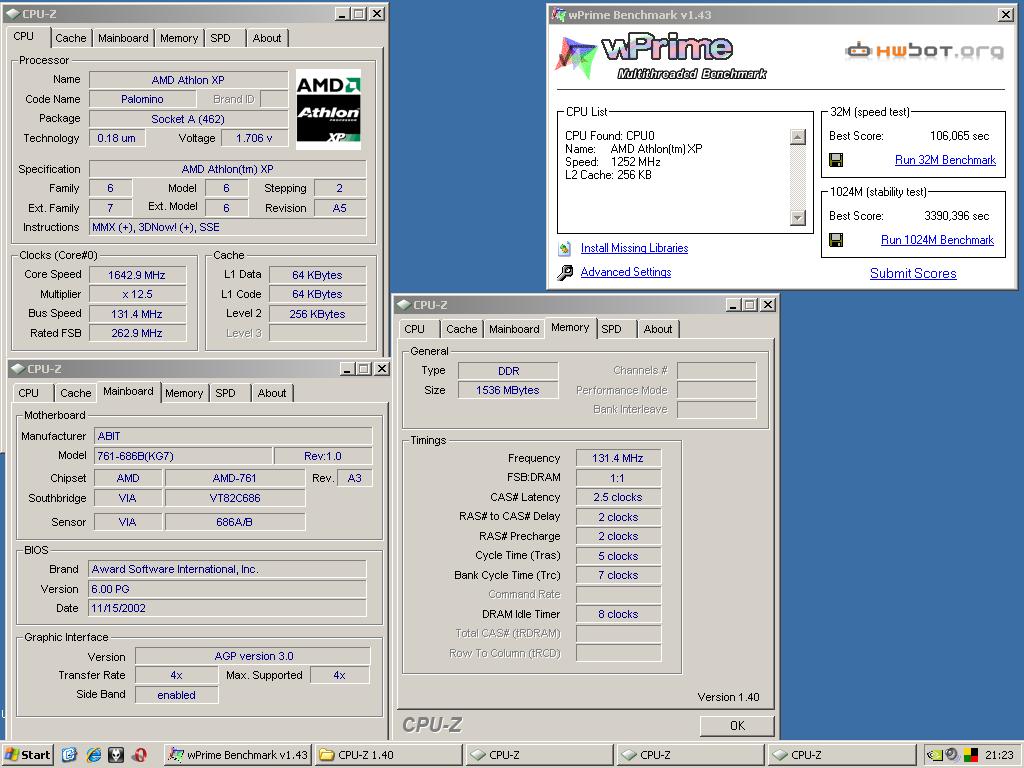This screenshot has width=1024, height=768.
Task: Click the NVIDIA tray icon
Action: pos(935,755)
